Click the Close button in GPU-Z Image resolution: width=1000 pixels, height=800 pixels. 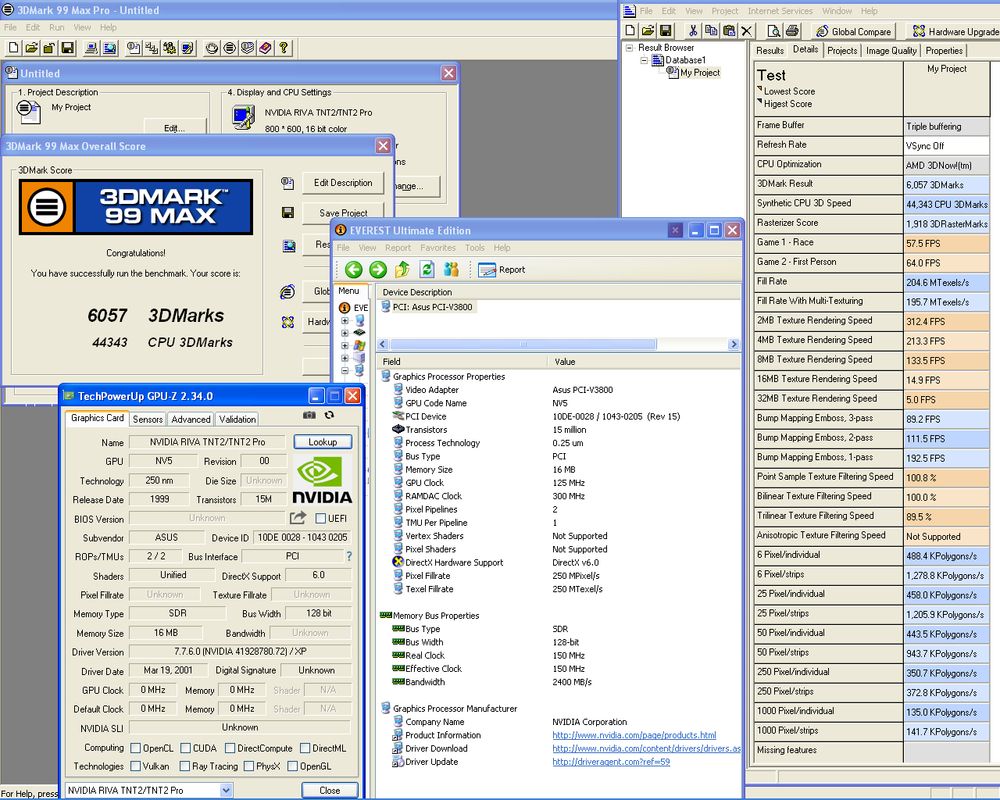pos(329,790)
